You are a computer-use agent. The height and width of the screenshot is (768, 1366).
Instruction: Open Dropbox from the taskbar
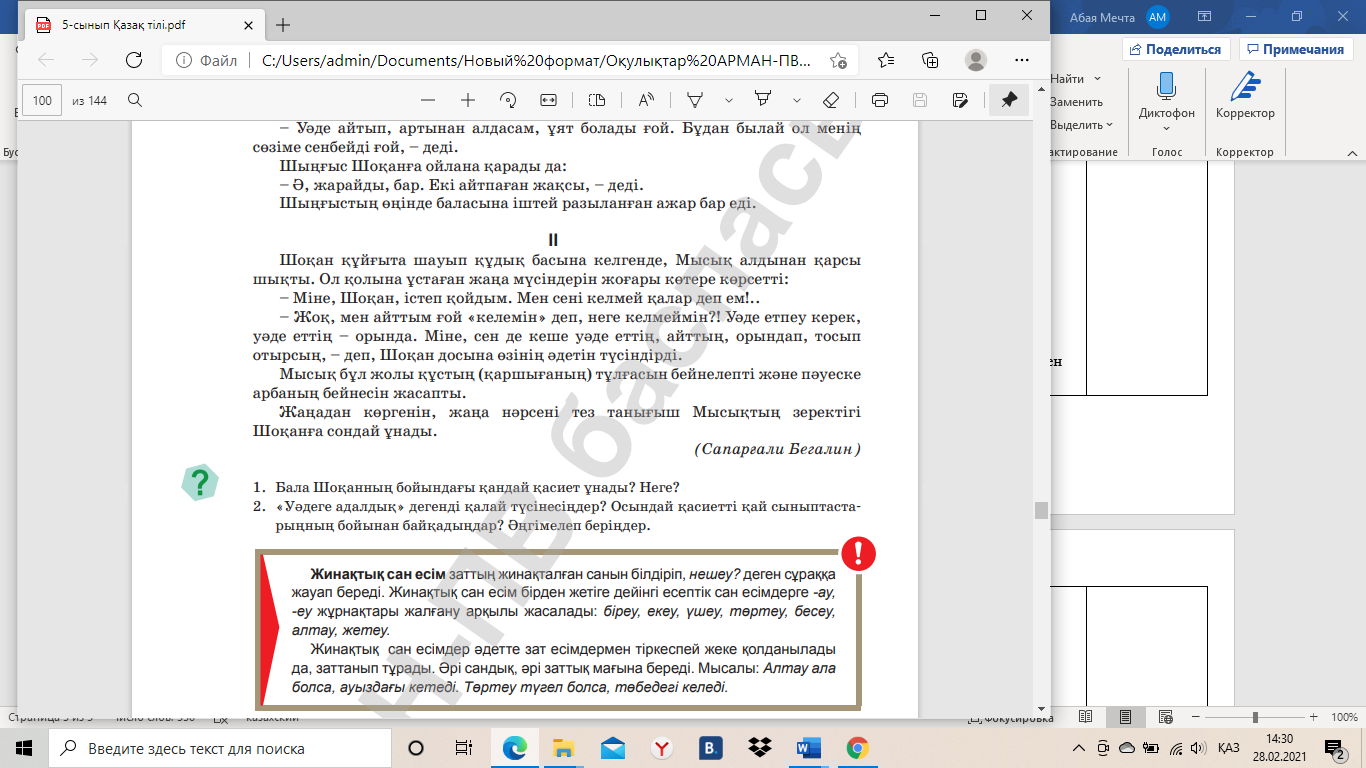[x=759, y=748]
